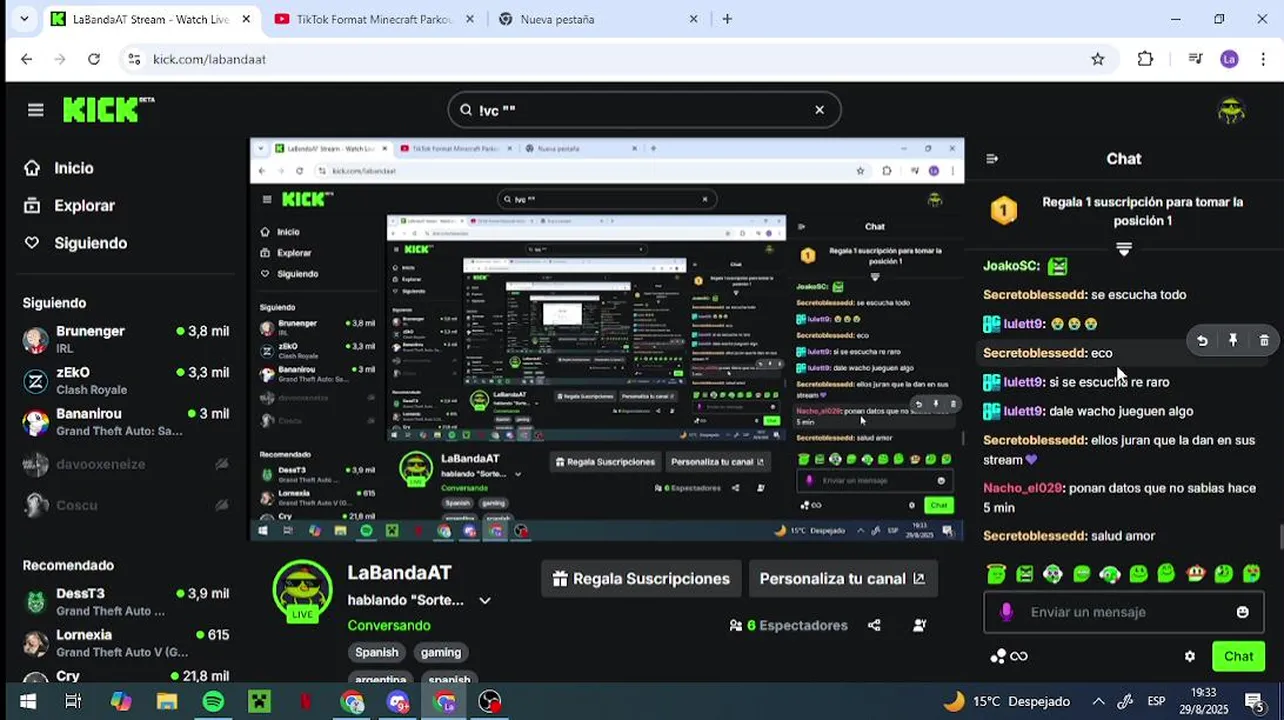The image size is (1284, 720).
Task: Reload the page with the browser refresh icon
Action: click(94, 59)
